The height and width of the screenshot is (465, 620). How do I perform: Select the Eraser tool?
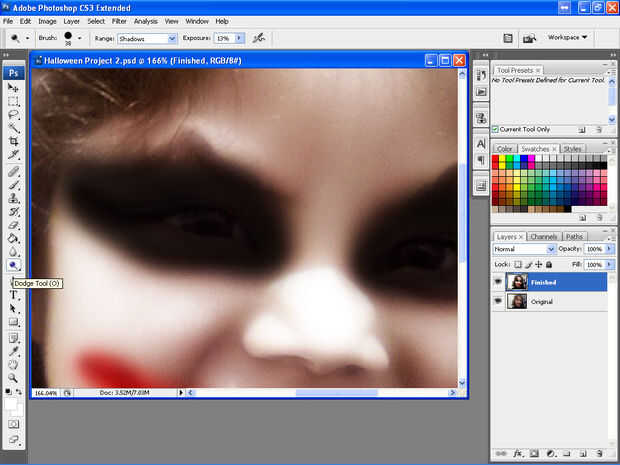[x=13, y=225]
